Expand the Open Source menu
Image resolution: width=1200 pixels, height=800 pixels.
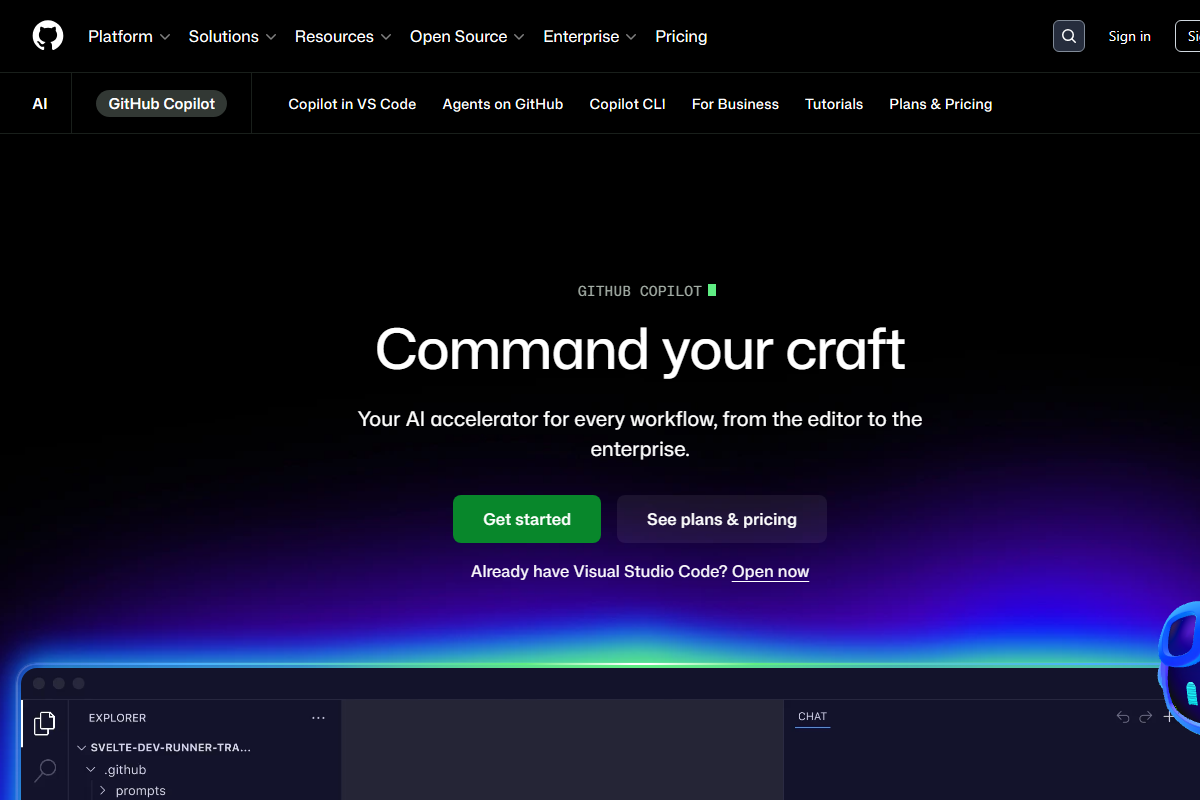click(x=467, y=36)
